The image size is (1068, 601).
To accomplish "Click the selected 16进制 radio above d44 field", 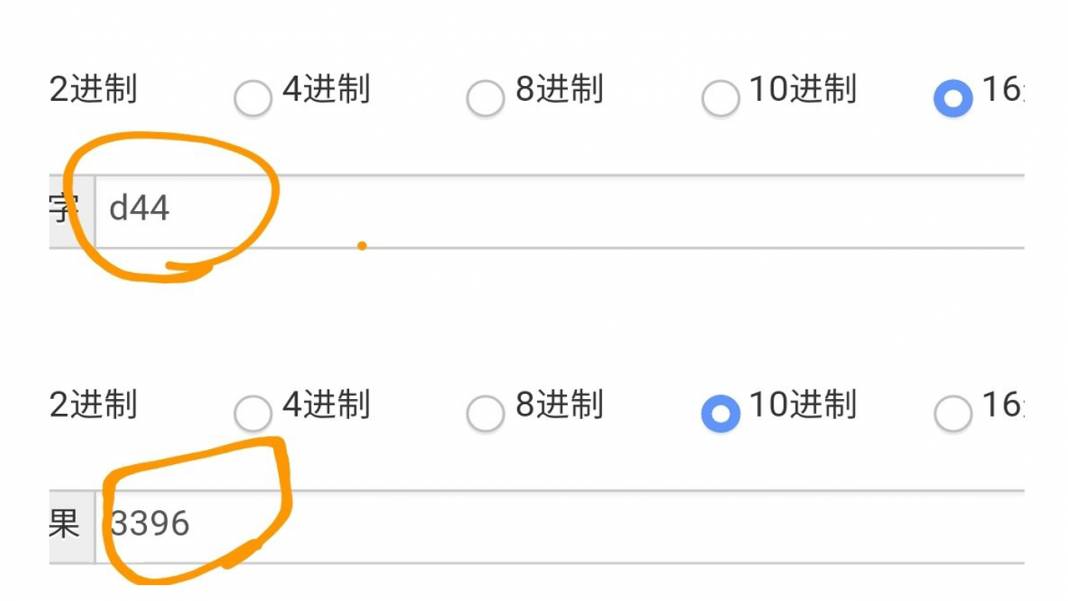I will pyautogui.click(x=953, y=98).
